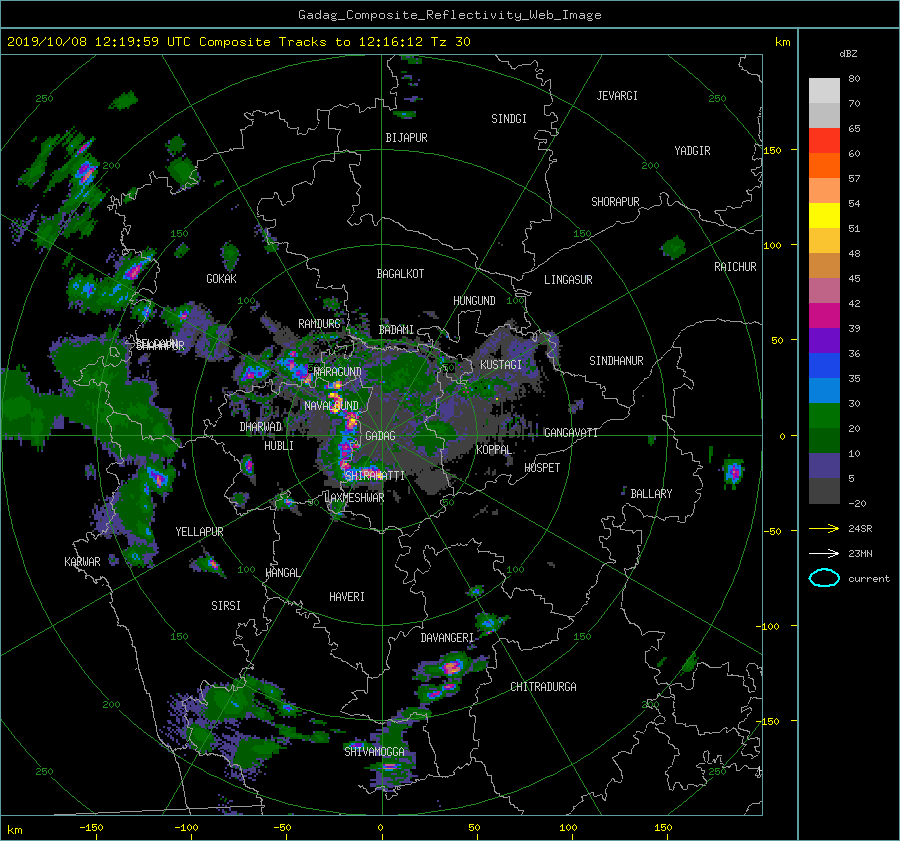The height and width of the screenshot is (841, 900).
Task: Click the CHITRADURGA city label
Action: tap(543, 687)
